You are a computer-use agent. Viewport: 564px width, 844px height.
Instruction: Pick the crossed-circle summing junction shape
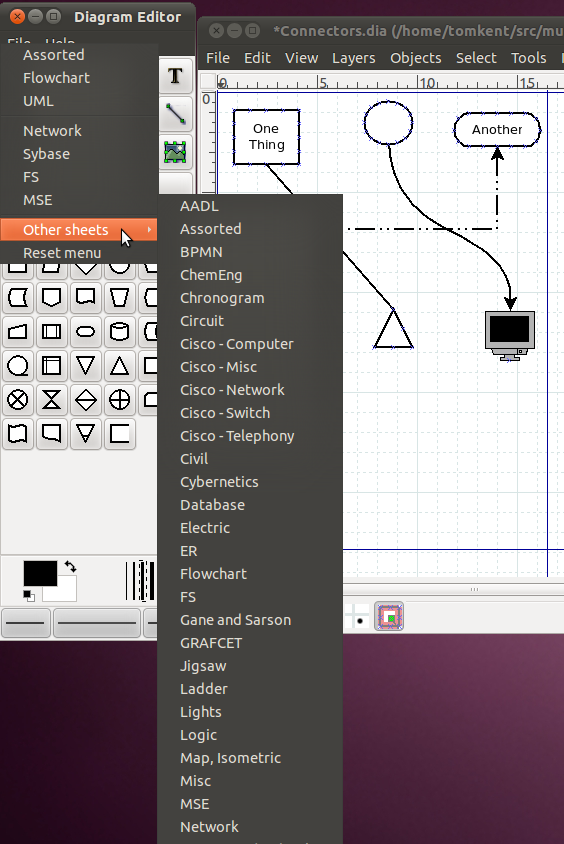18,400
